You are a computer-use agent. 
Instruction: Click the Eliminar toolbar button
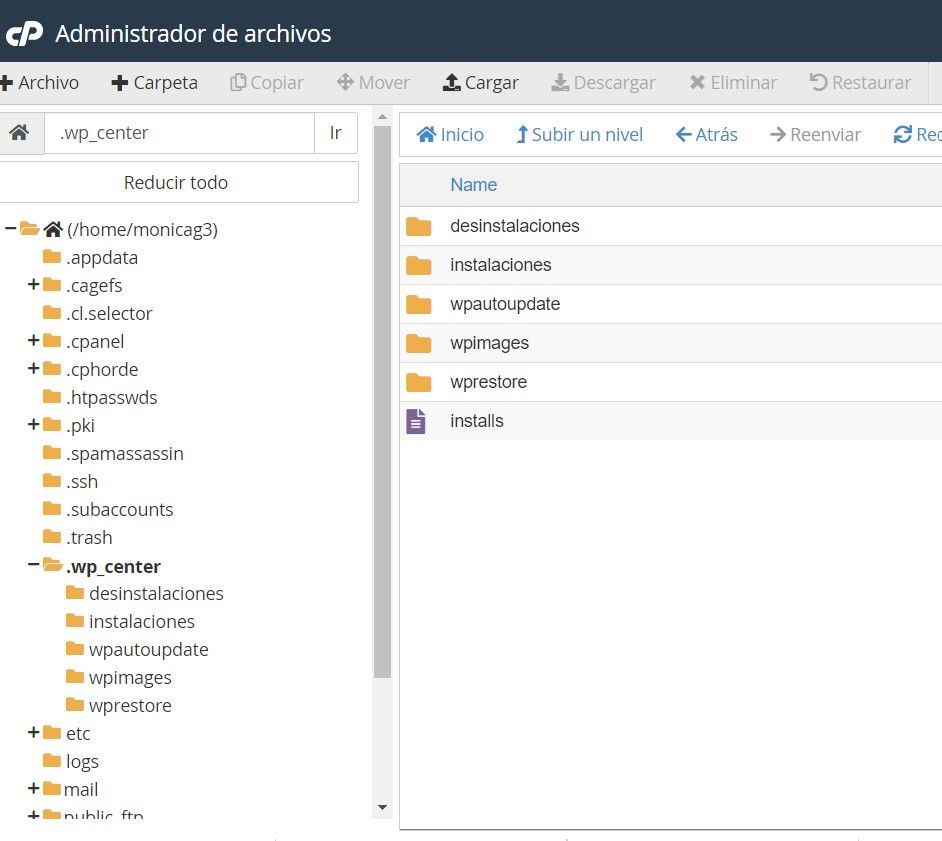[x=733, y=82]
